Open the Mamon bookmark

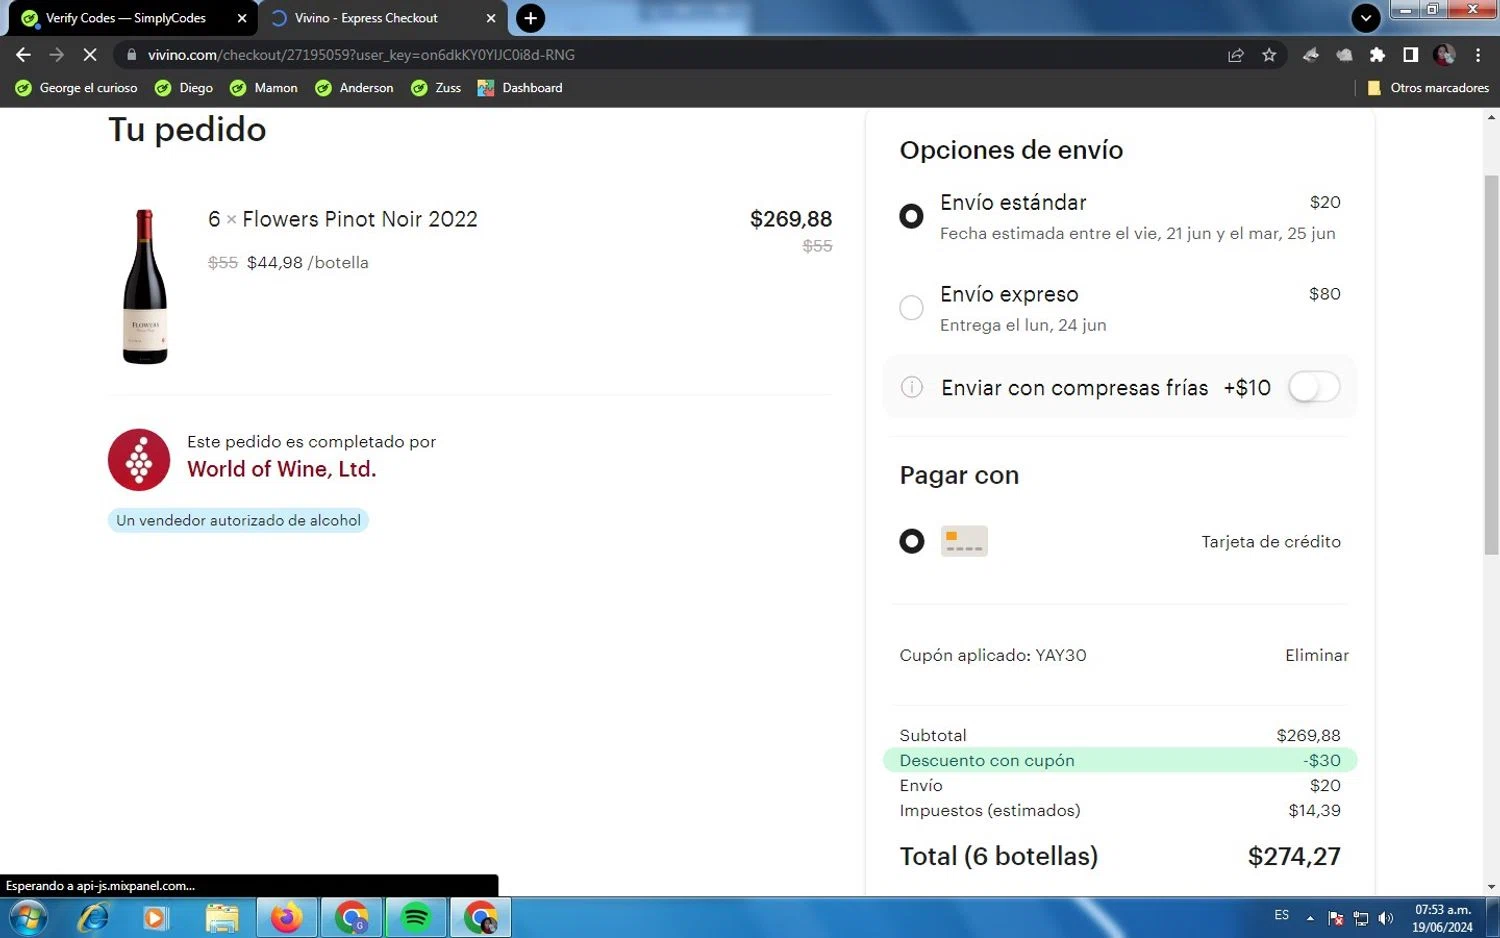[x=264, y=88]
